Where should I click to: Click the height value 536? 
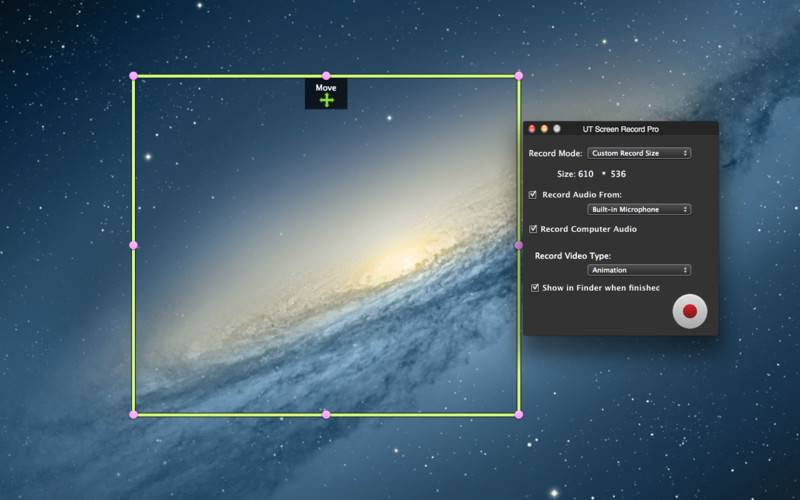(618, 174)
